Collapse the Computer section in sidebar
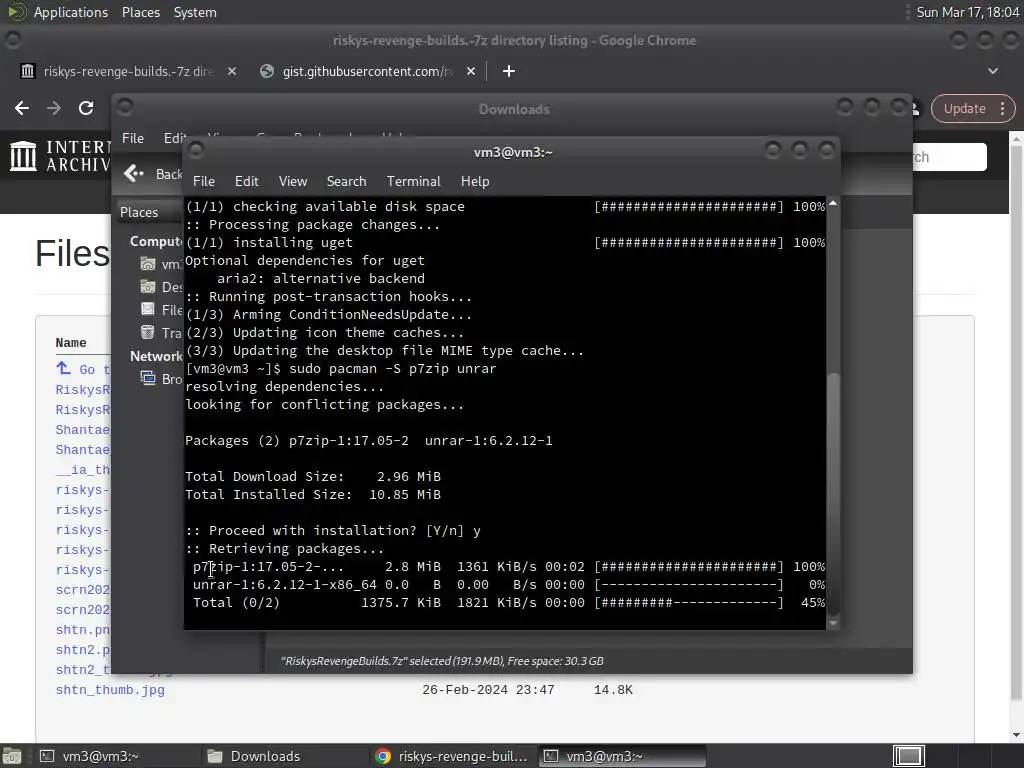Image resolution: width=1024 pixels, height=768 pixels. coord(155,241)
